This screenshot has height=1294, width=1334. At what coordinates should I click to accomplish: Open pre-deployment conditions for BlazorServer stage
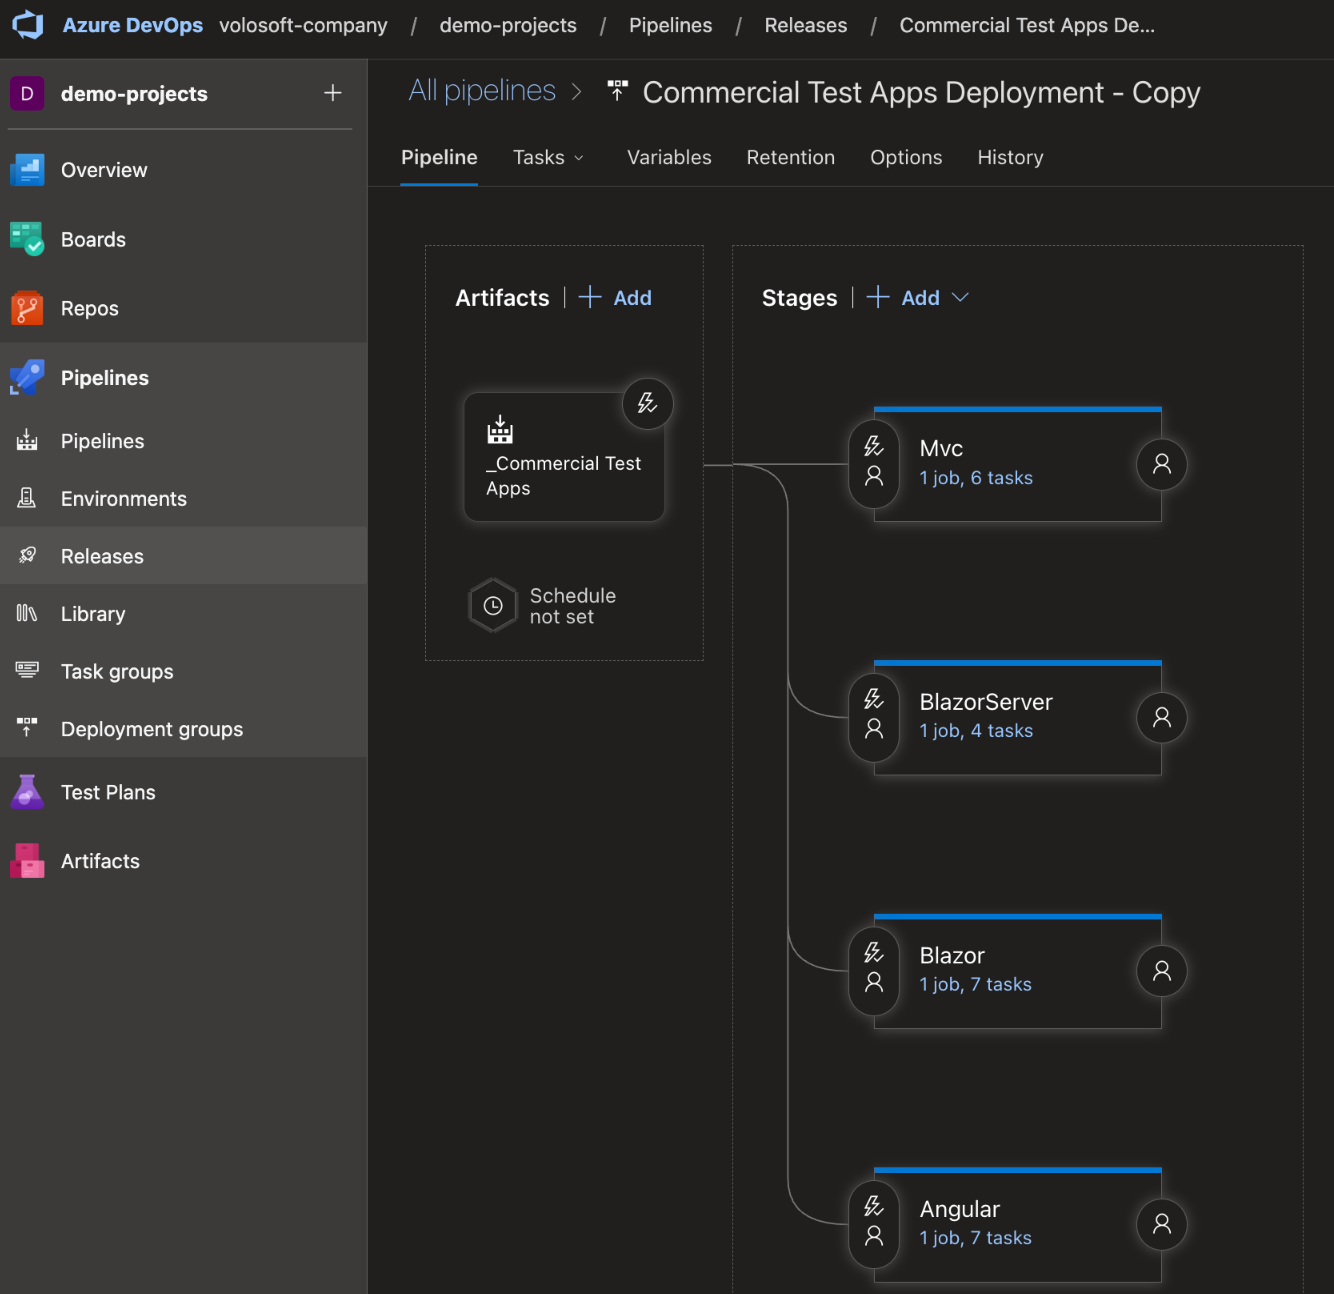pyautogui.click(x=874, y=717)
